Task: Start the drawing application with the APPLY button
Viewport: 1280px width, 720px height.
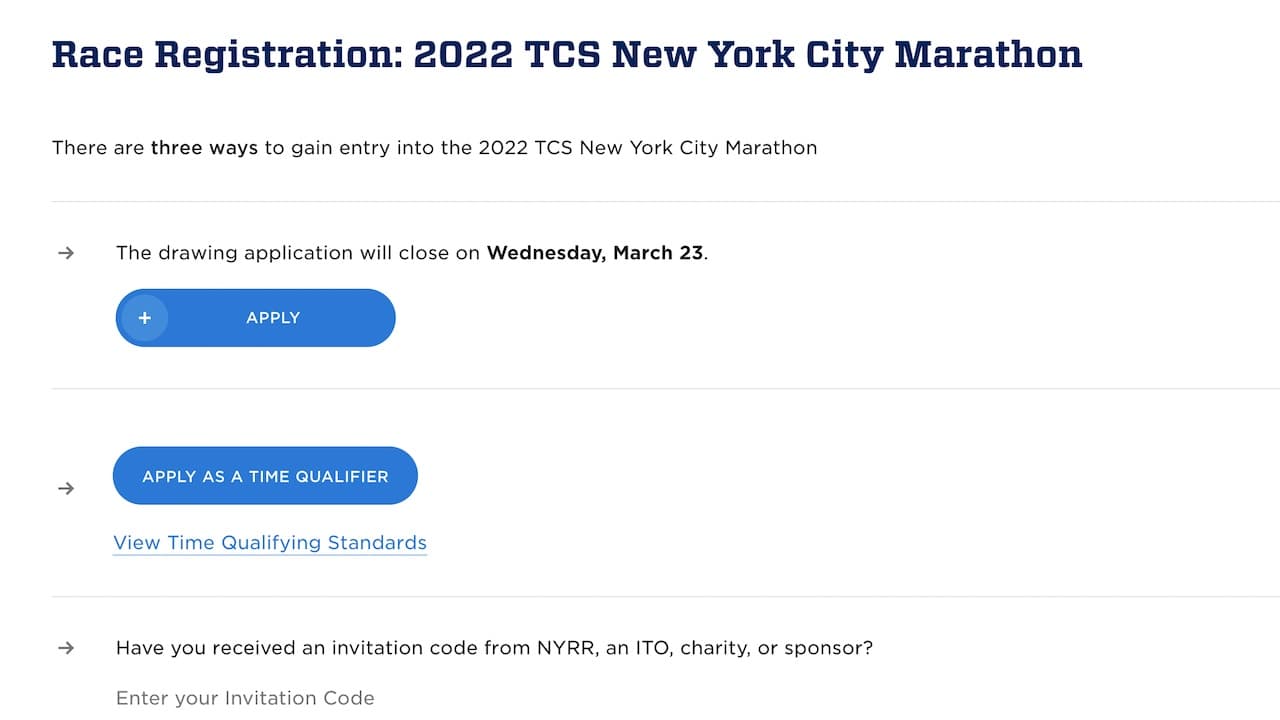Action: pos(256,318)
